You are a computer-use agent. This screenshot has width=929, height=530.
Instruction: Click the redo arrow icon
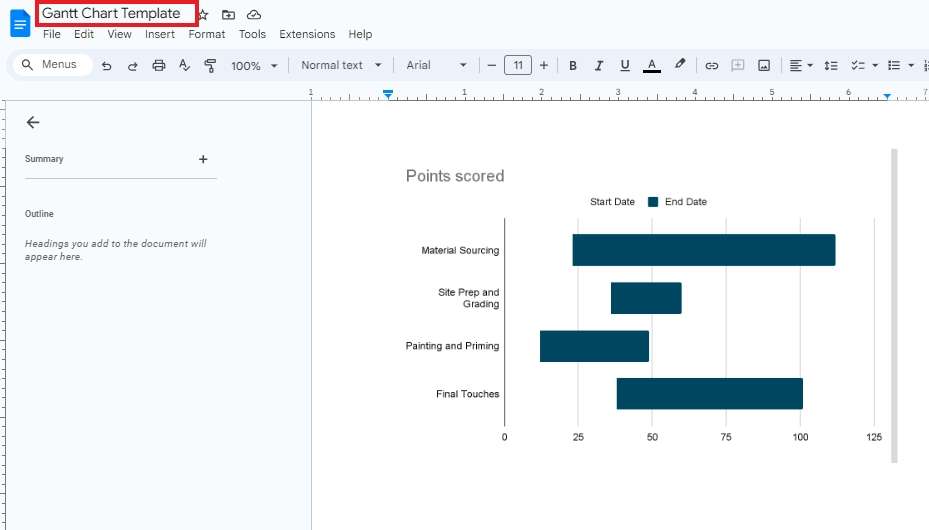(x=133, y=66)
